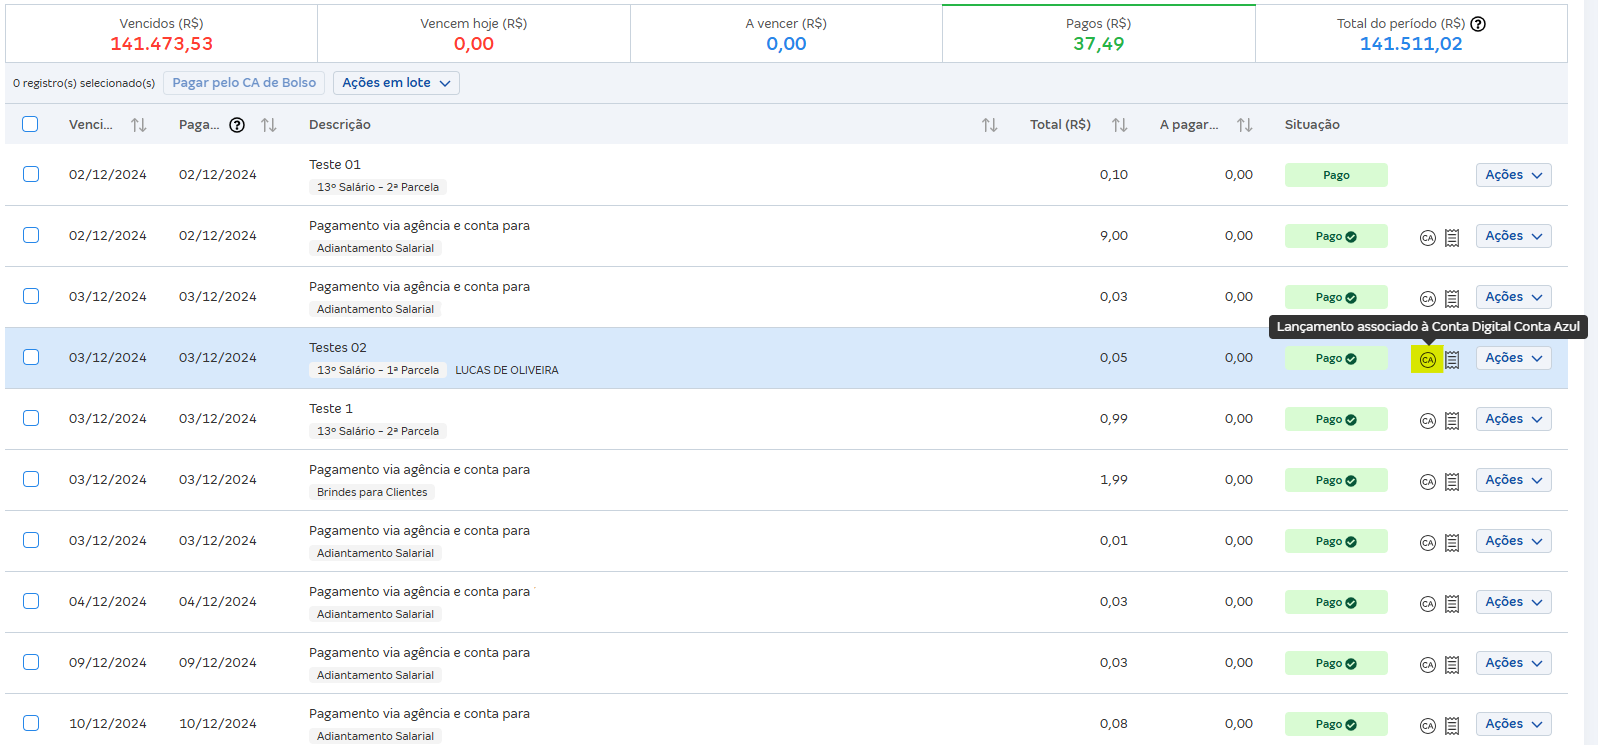Select the checkbox for the 09/12/2024 row
1598x745 pixels.
tap(31, 662)
